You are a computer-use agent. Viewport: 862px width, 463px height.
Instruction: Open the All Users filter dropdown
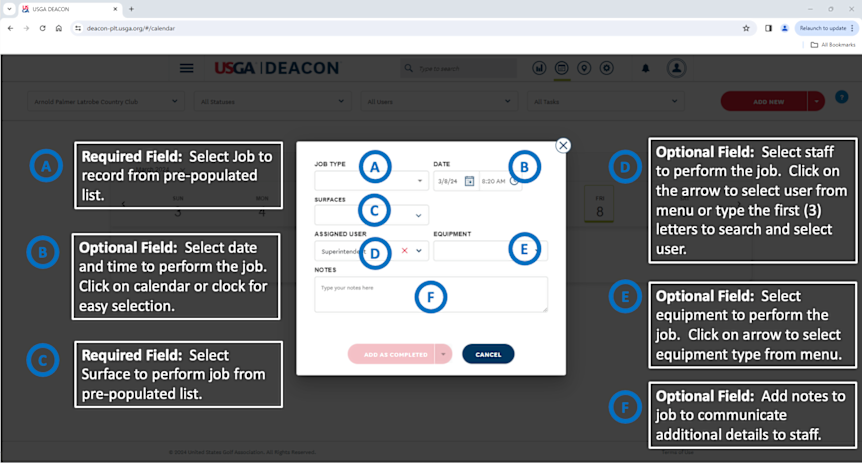click(x=439, y=101)
